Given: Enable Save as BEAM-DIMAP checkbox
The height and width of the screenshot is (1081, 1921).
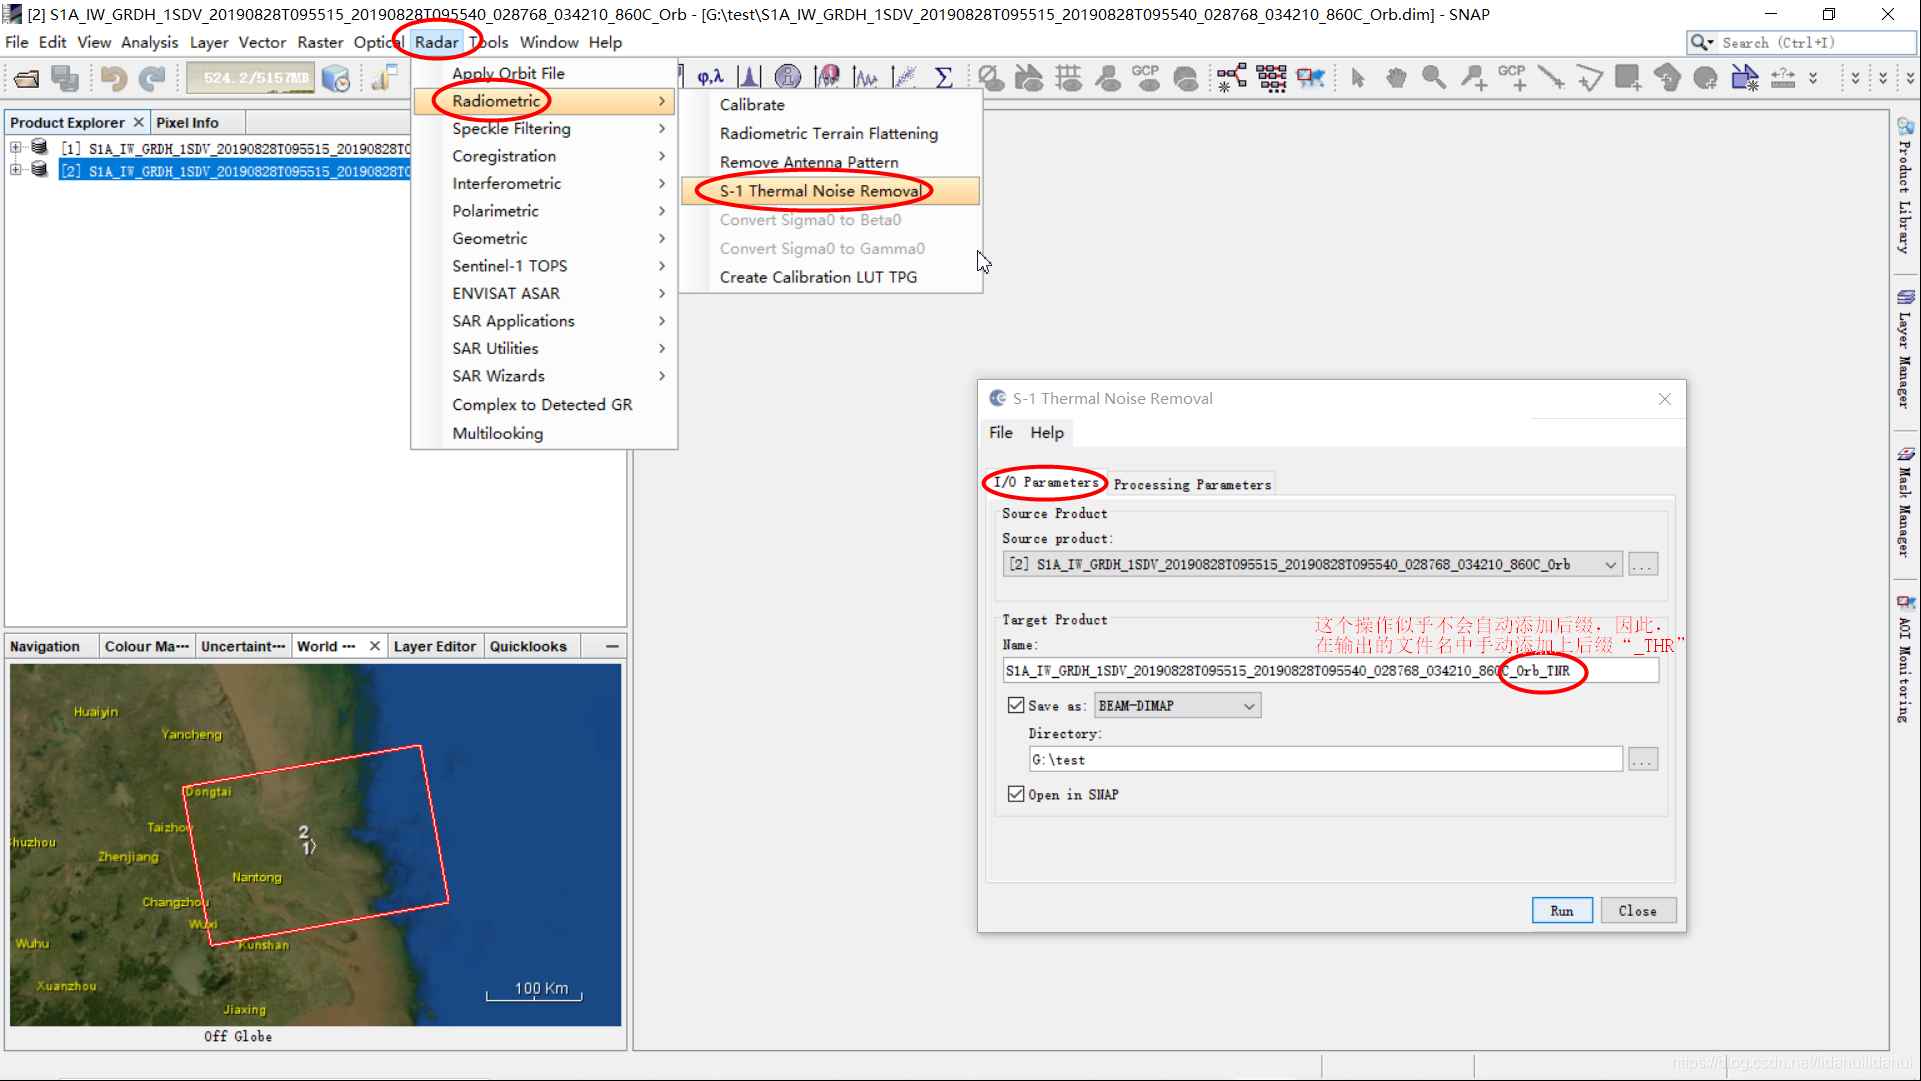Looking at the screenshot, I should [1016, 705].
